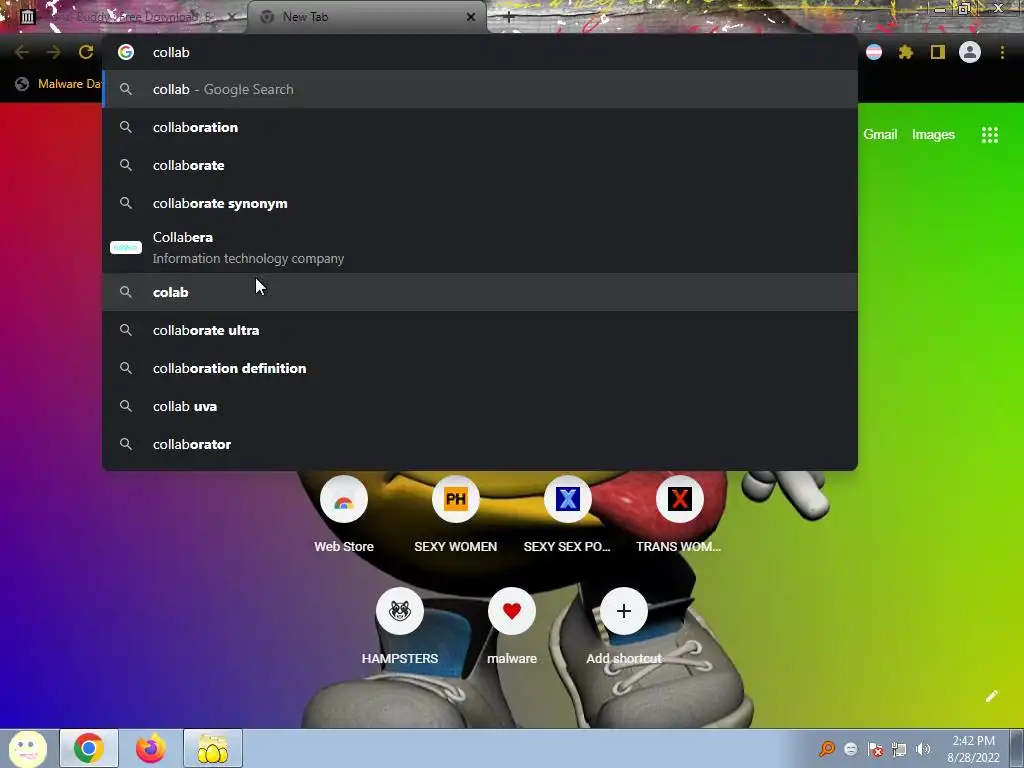1024x768 pixels.
Task: Click the volume speaker tray icon
Action: pyautogui.click(x=923, y=749)
